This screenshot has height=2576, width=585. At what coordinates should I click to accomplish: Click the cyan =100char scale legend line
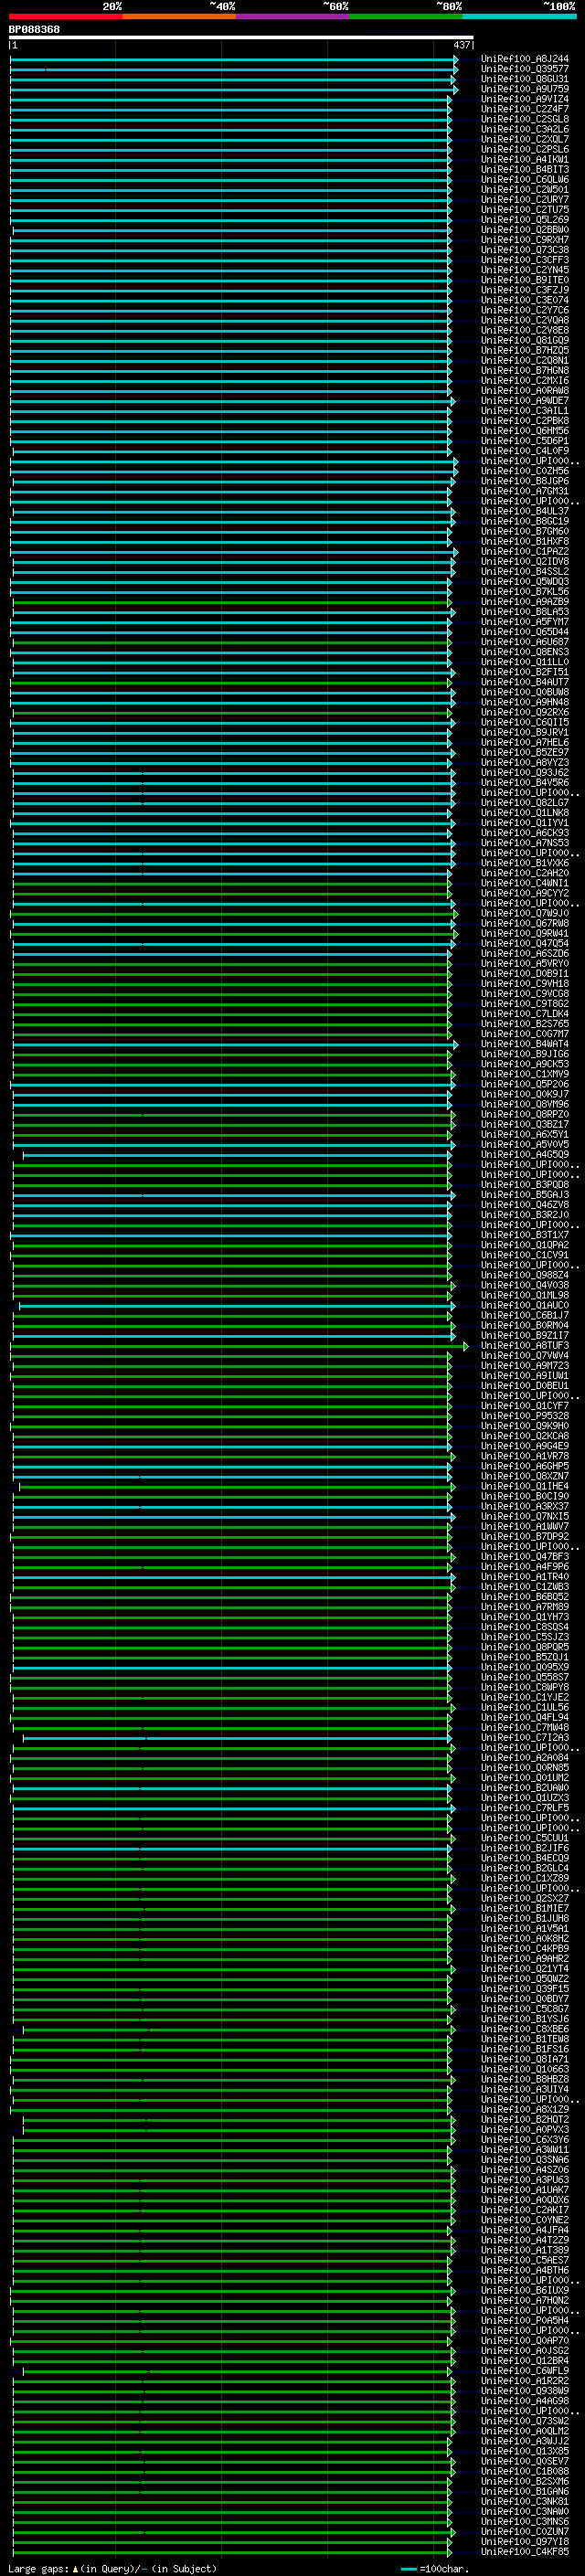(x=408, y=2569)
